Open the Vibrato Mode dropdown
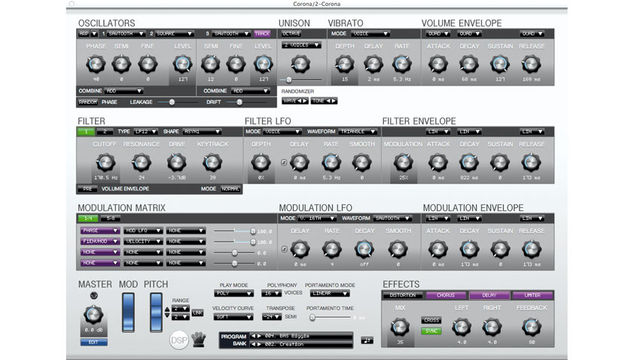640x360 pixels. pyautogui.click(x=371, y=33)
